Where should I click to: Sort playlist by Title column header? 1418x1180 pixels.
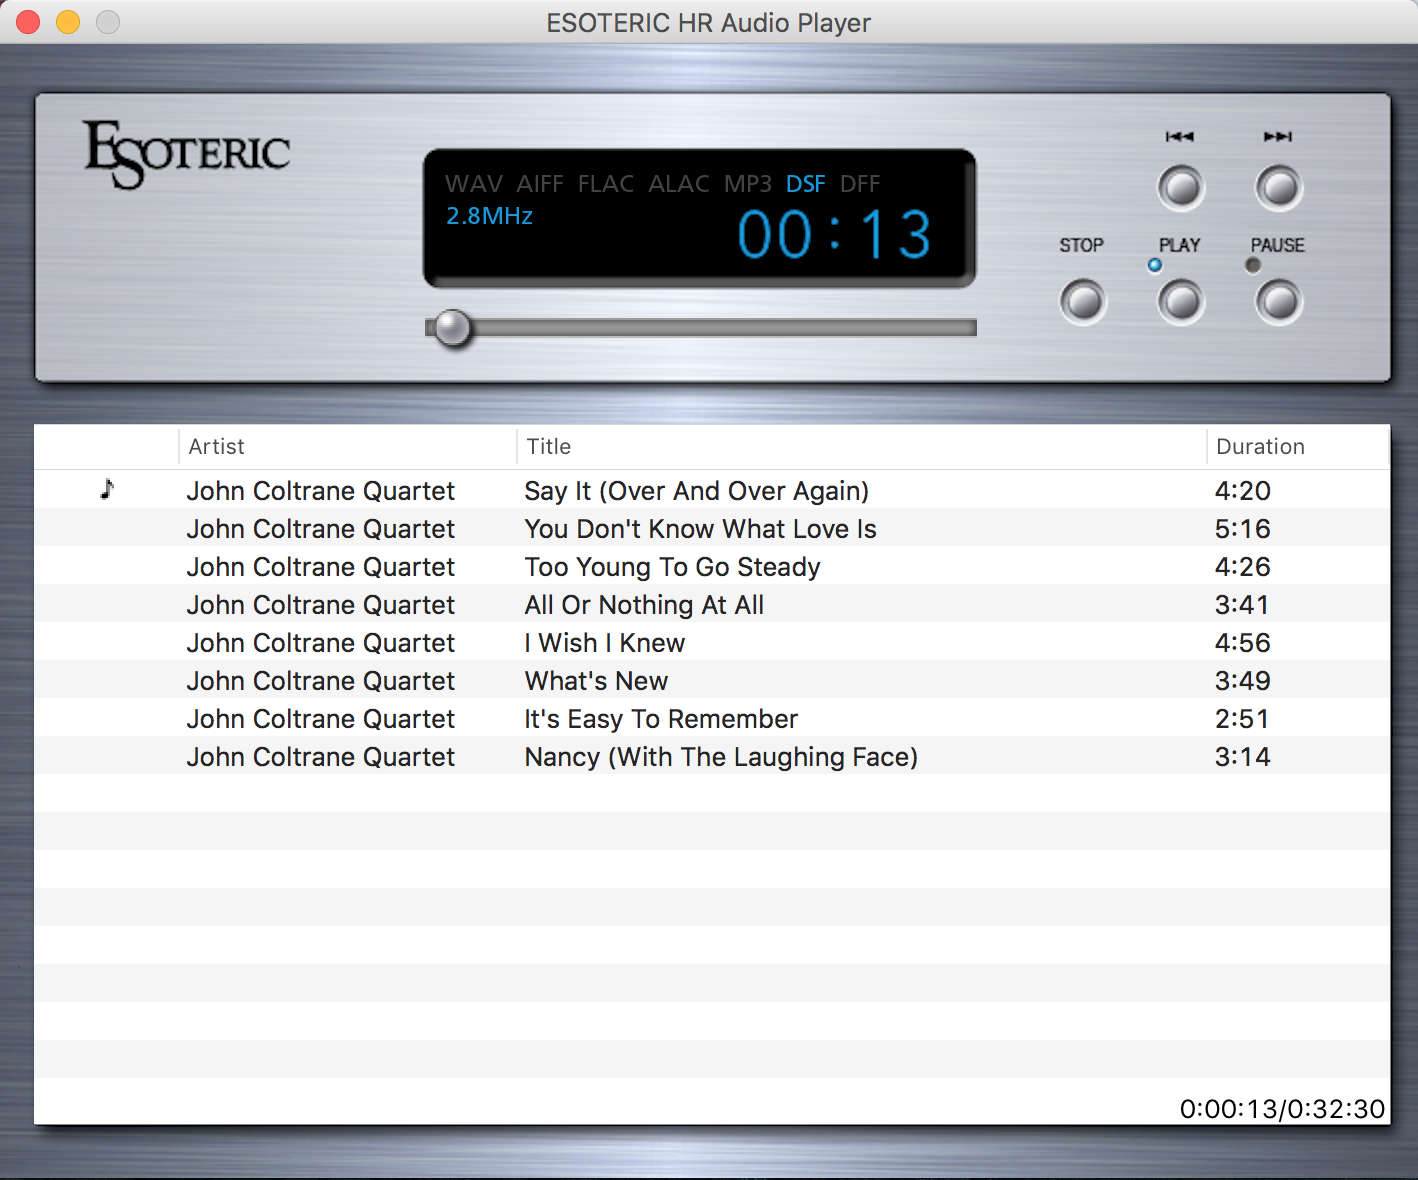pyautogui.click(x=549, y=447)
